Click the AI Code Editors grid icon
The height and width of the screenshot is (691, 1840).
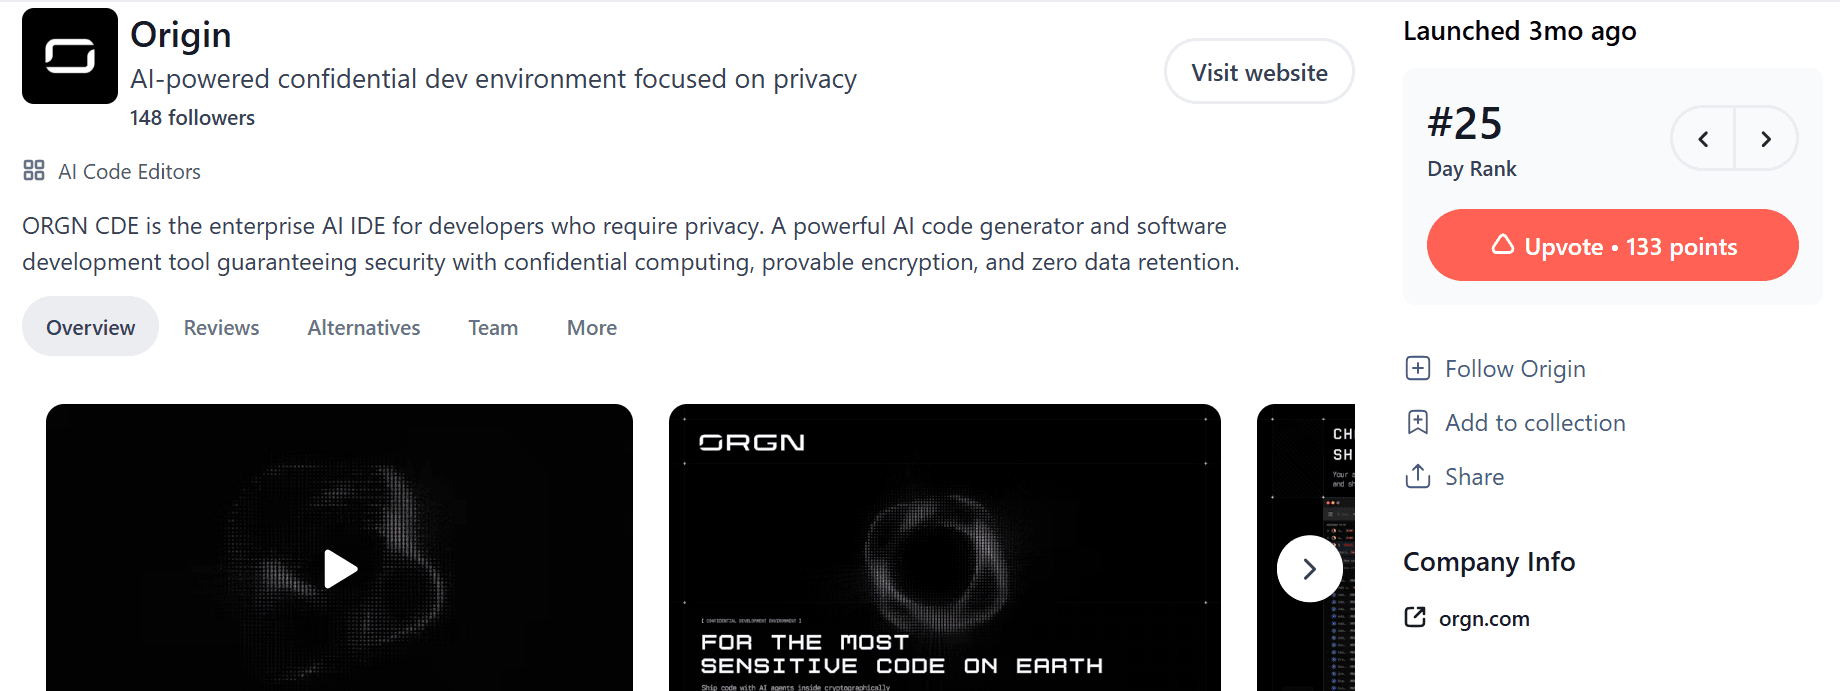[x=34, y=170]
